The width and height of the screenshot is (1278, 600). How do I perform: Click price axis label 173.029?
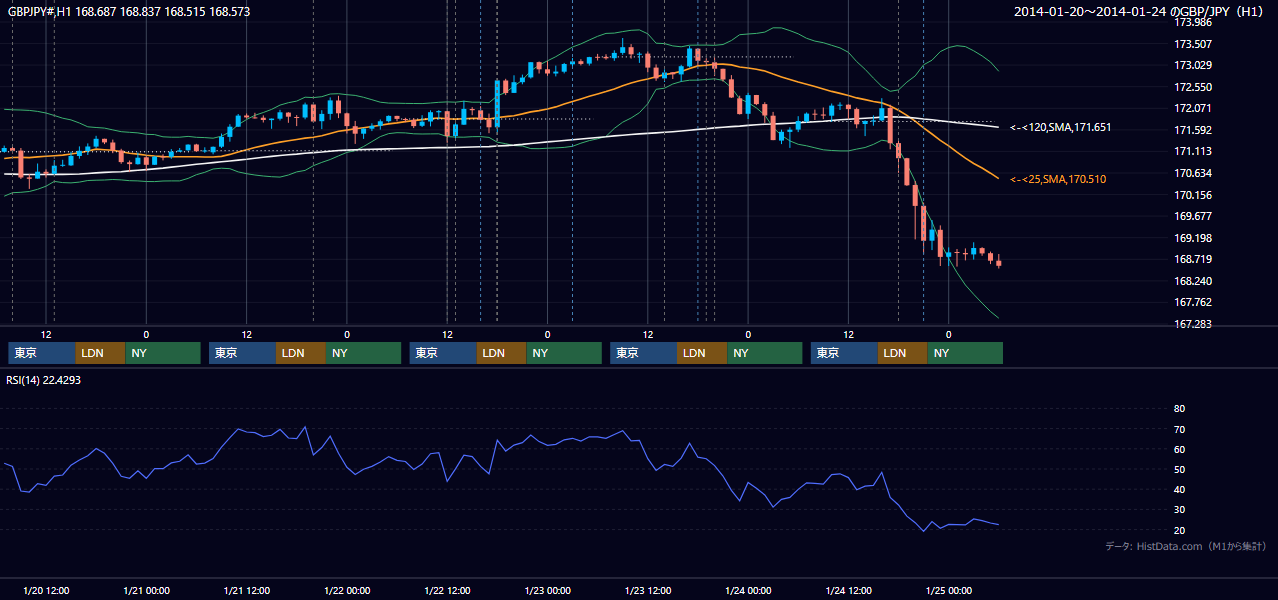tap(1193, 65)
